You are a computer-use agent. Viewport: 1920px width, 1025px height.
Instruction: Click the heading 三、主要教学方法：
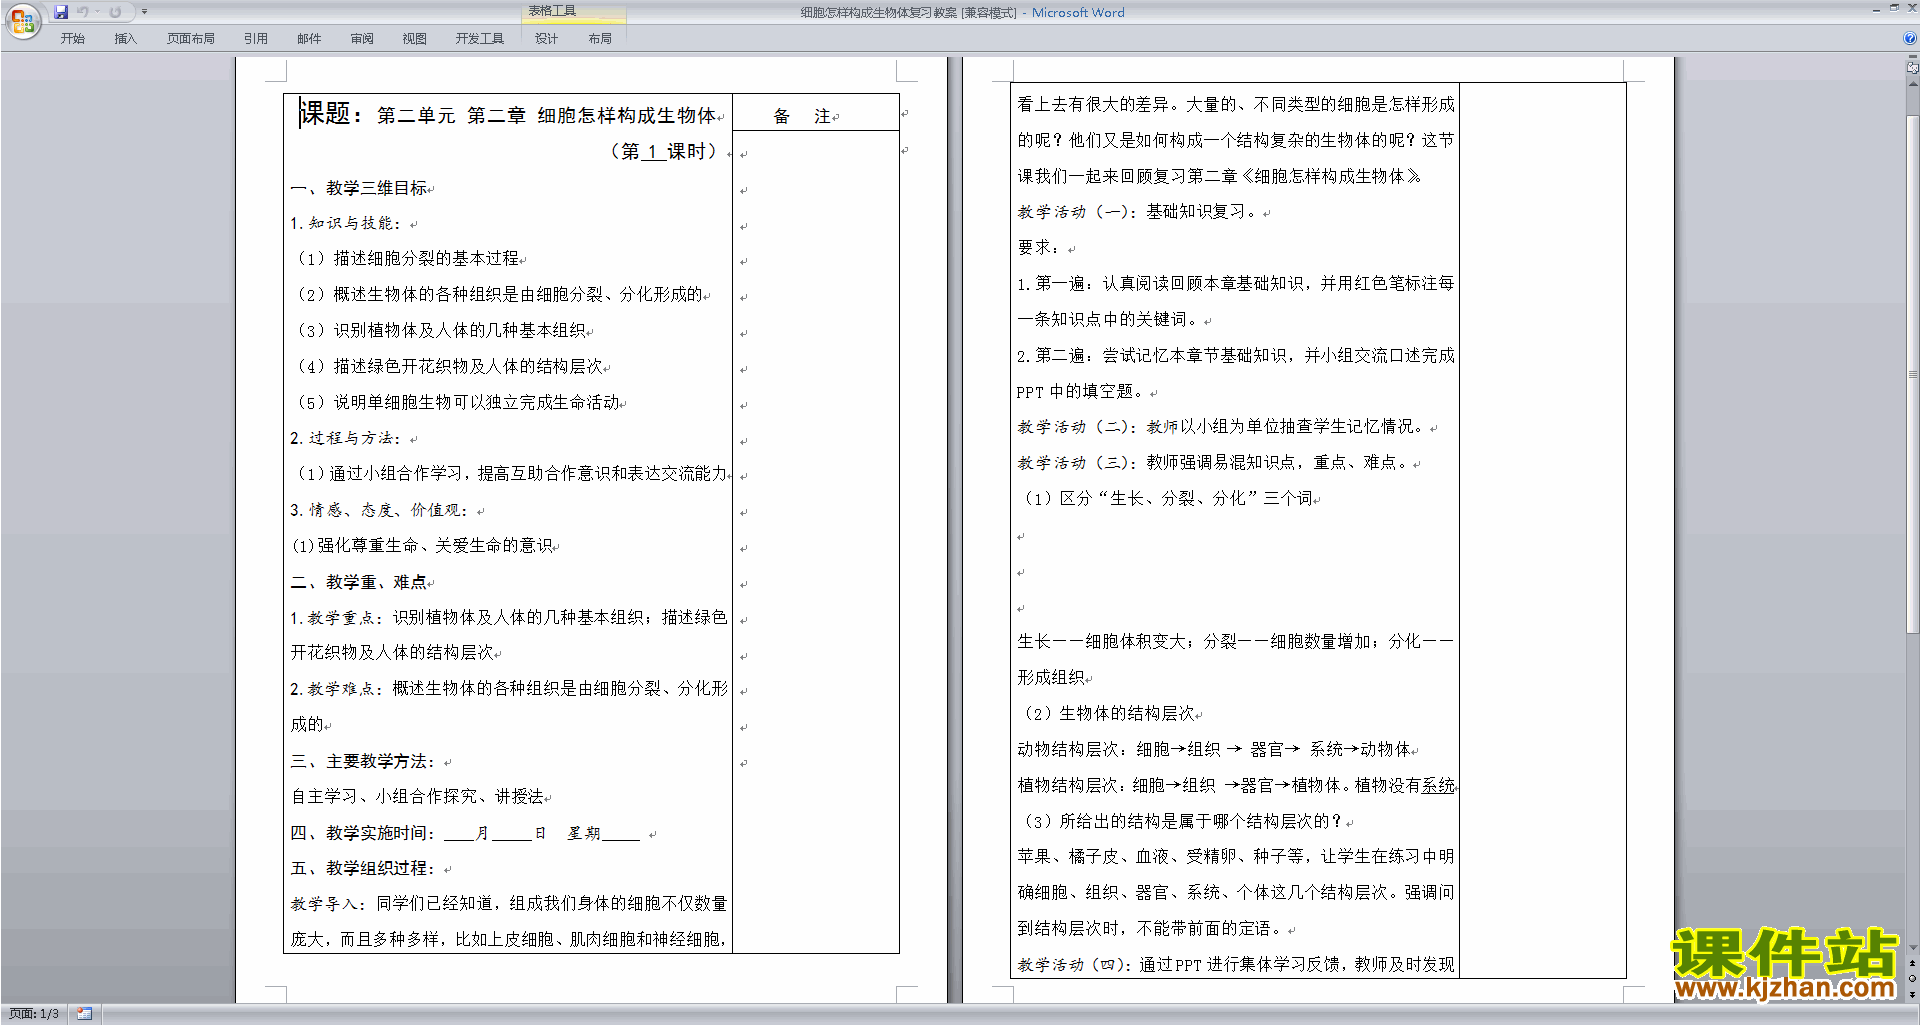pyautogui.click(x=363, y=761)
